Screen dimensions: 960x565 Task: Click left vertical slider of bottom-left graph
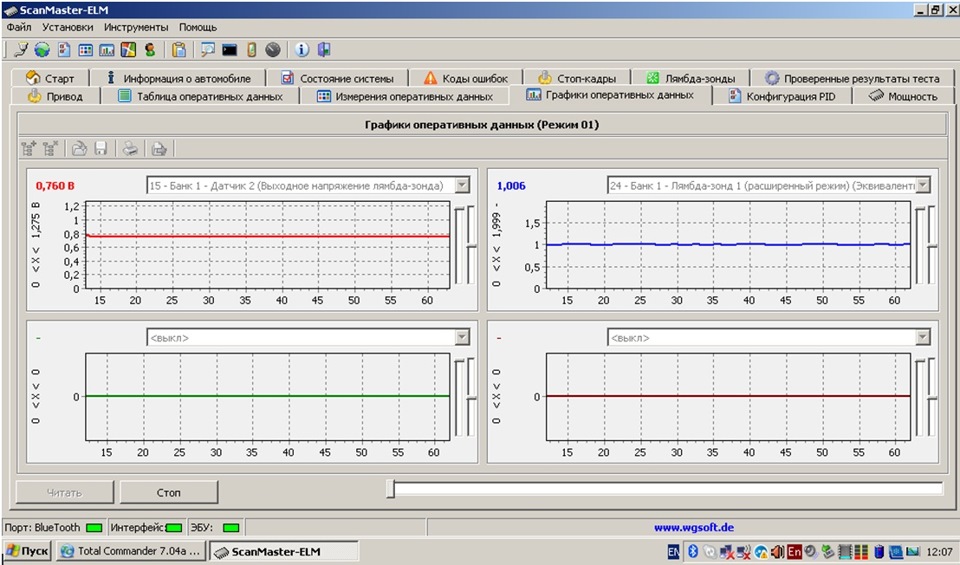point(459,398)
